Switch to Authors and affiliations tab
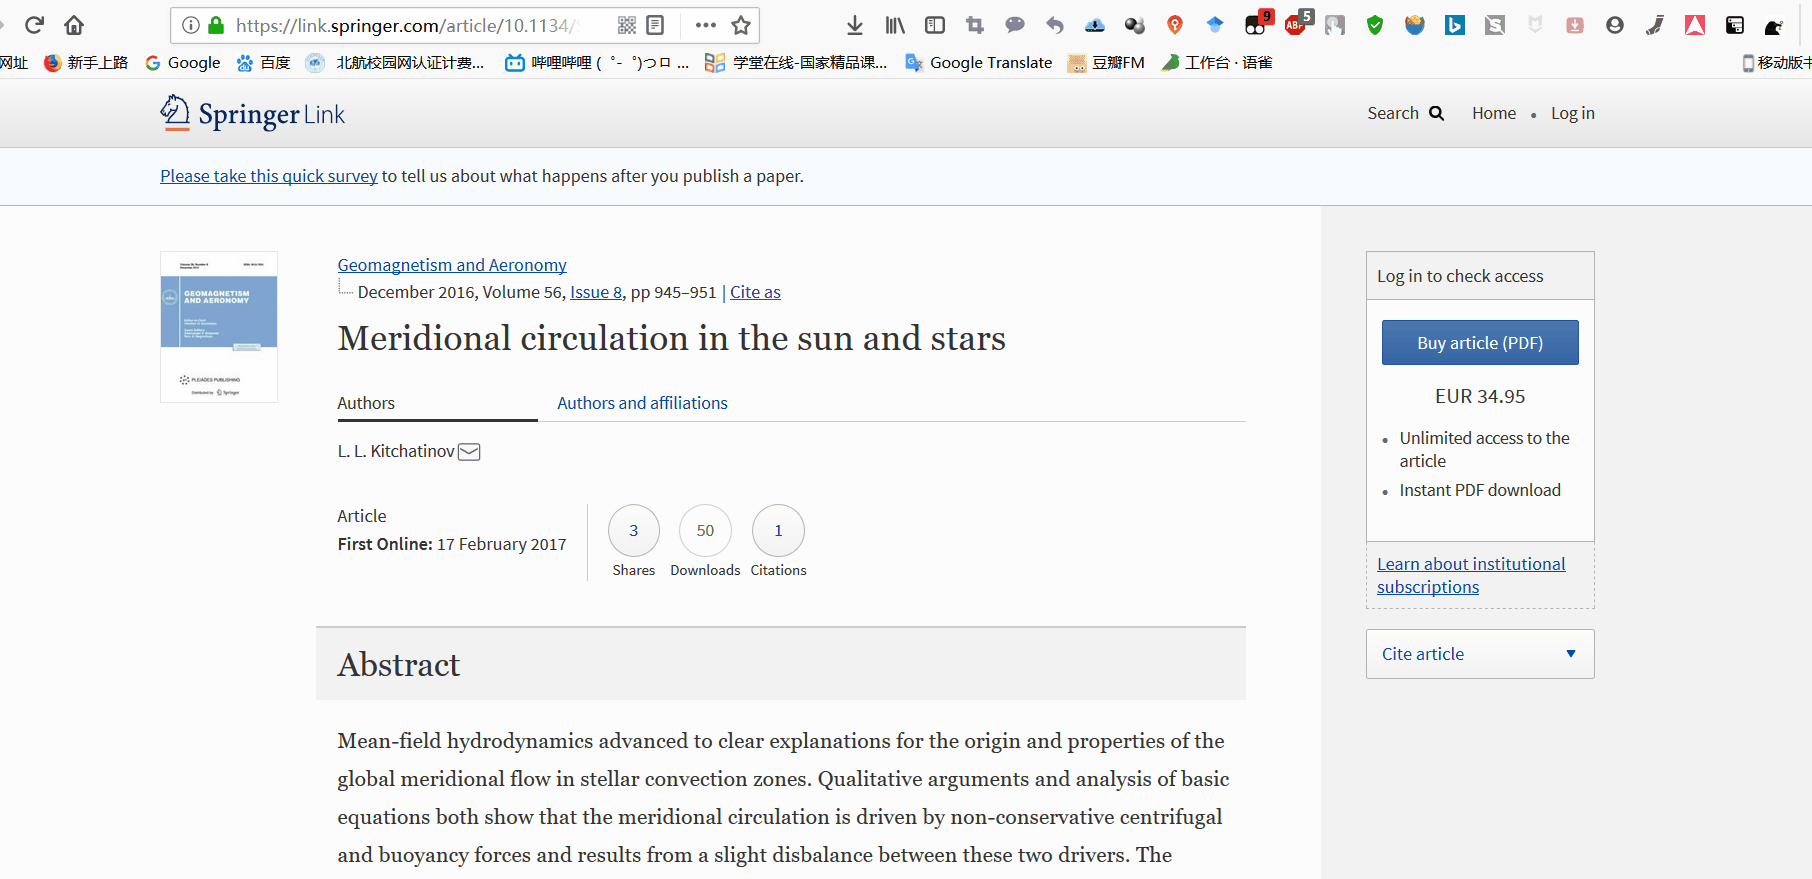Viewport: 1812px width, 879px height. pos(642,403)
